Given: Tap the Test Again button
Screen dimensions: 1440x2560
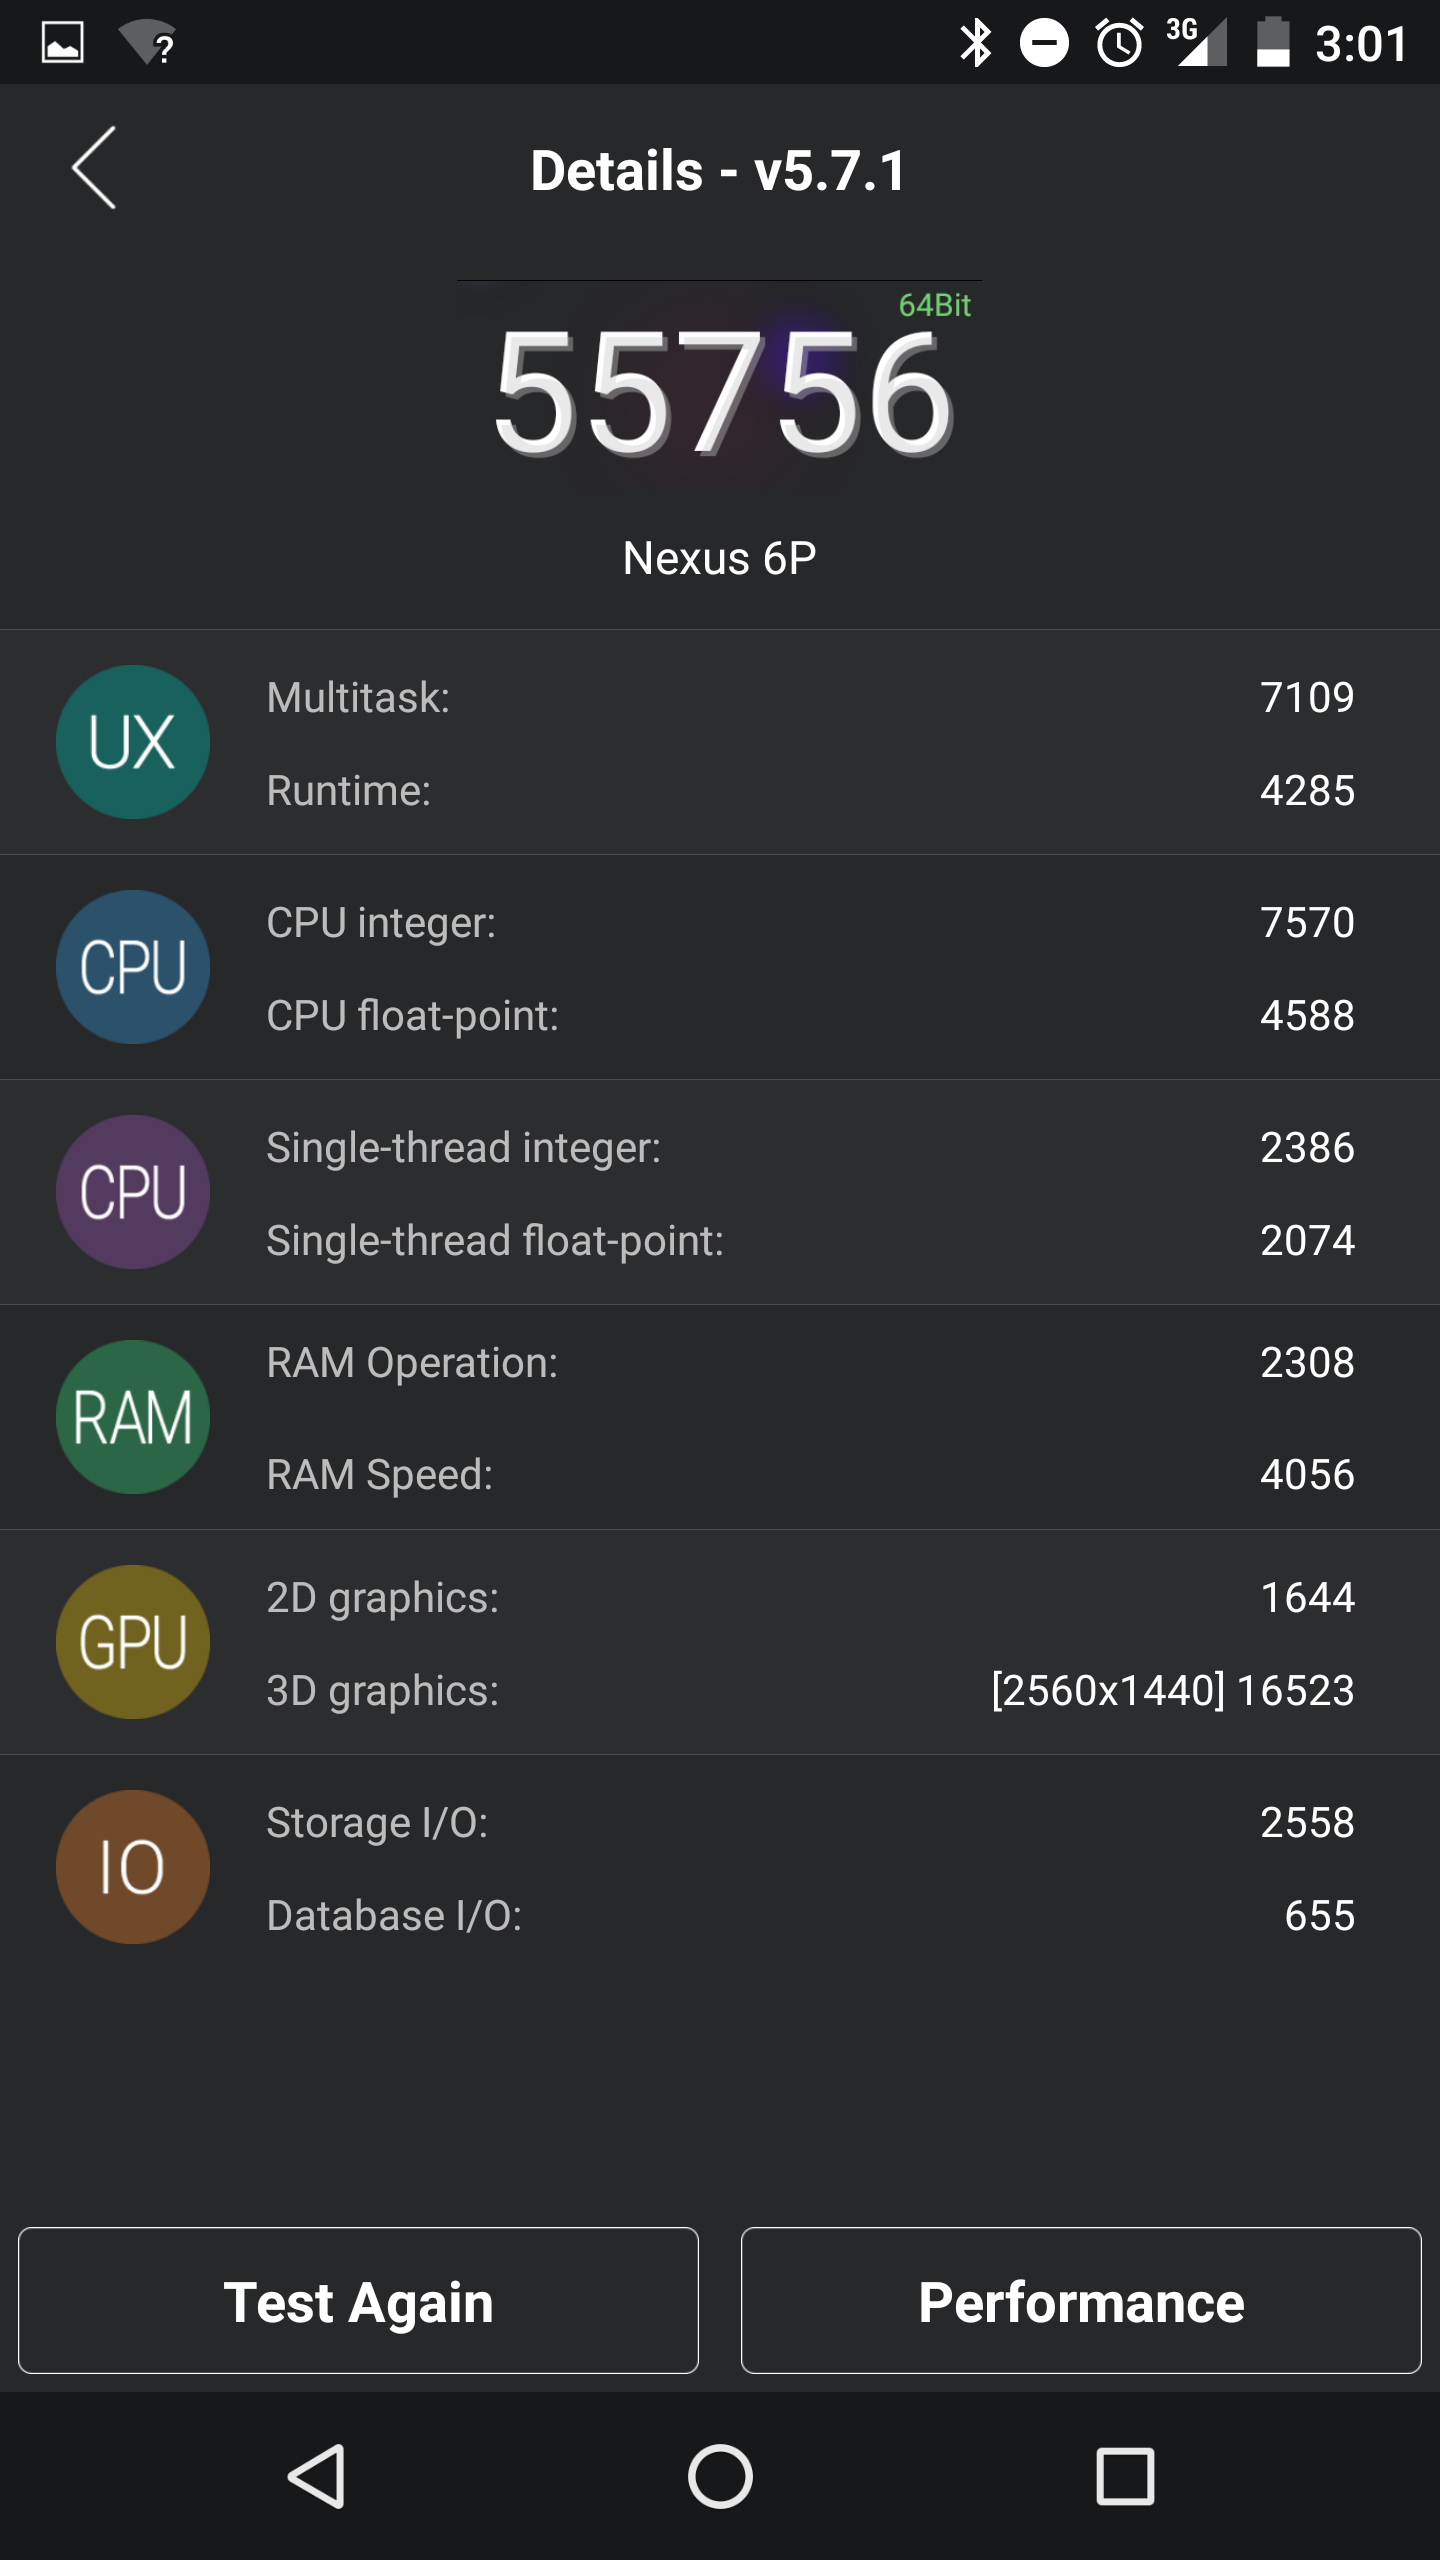Looking at the screenshot, I should tap(358, 2300).
